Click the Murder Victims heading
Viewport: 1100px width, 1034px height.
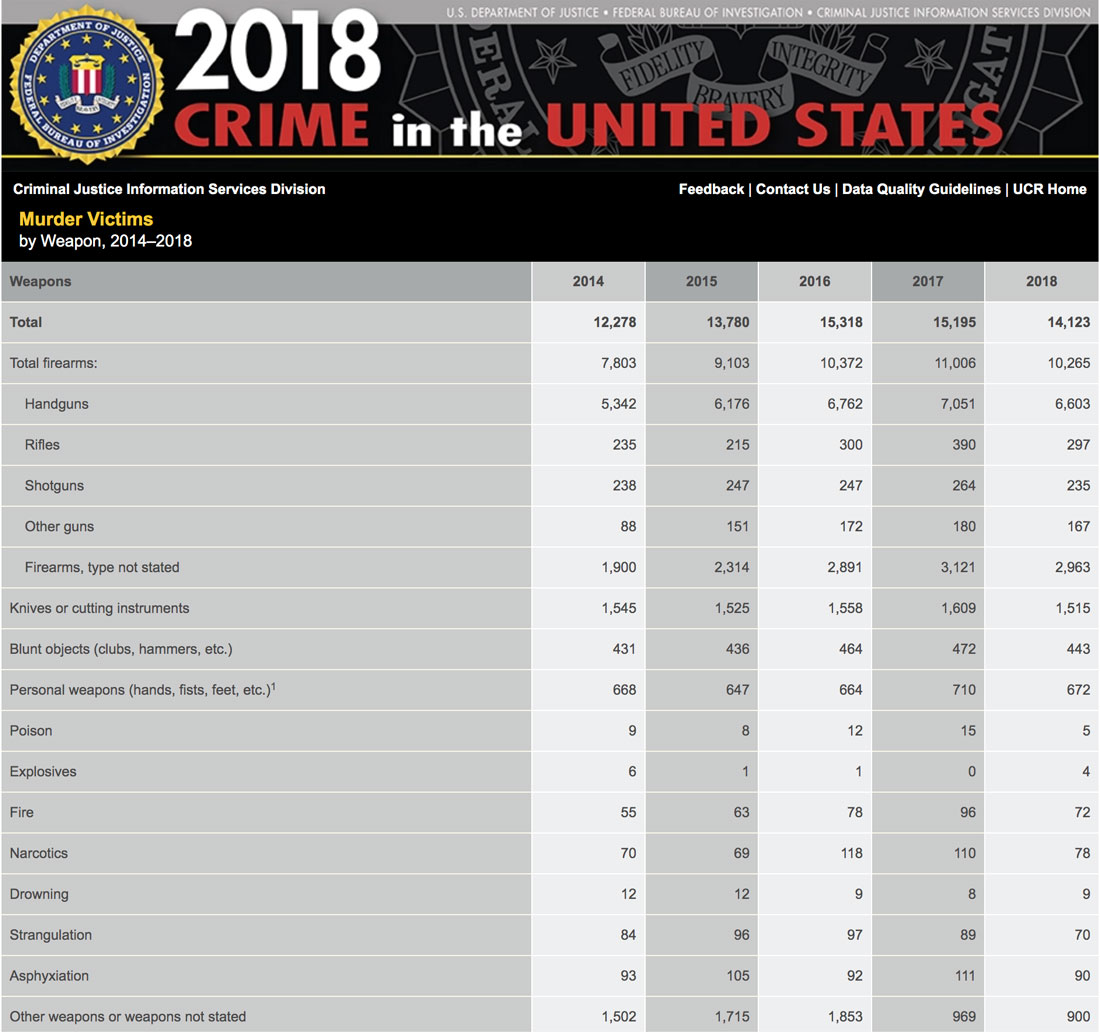coord(86,218)
